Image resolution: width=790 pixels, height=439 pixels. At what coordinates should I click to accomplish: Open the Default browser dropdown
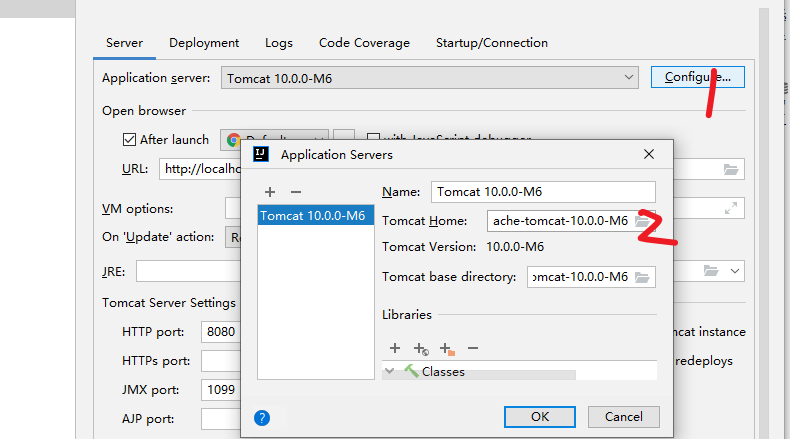[x=274, y=140]
